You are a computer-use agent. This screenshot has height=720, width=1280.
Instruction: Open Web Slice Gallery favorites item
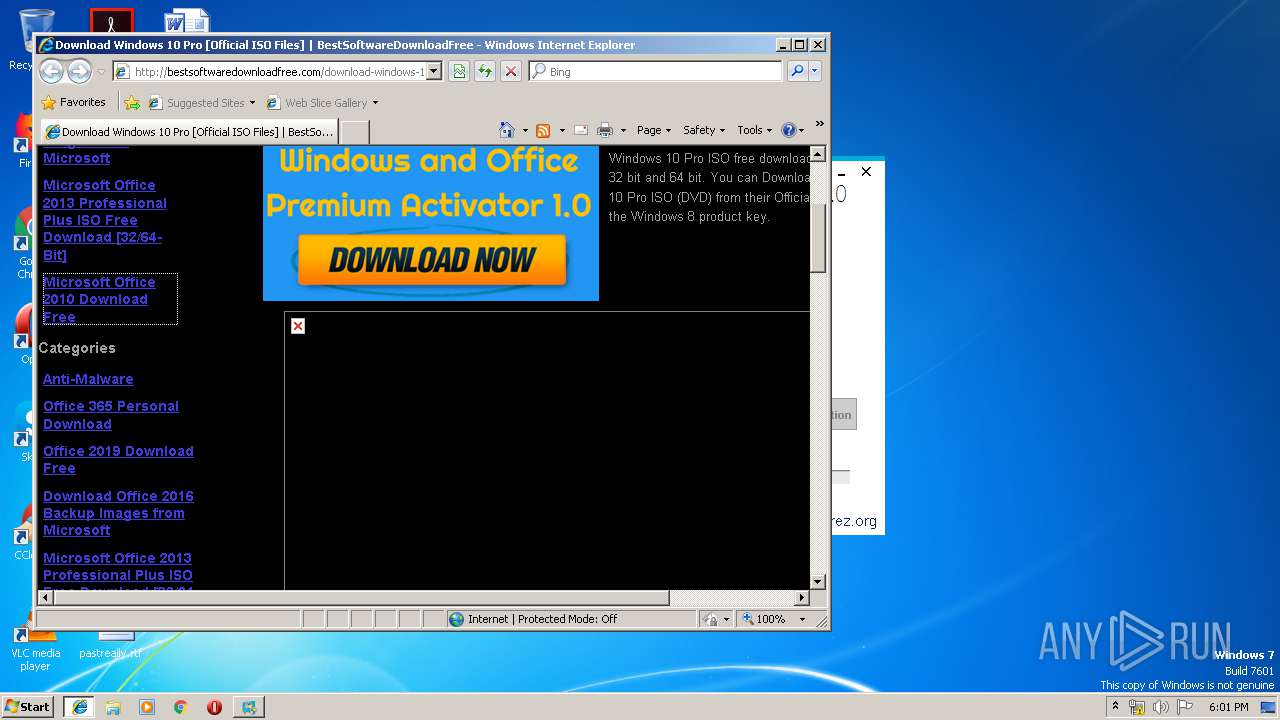pyautogui.click(x=322, y=103)
